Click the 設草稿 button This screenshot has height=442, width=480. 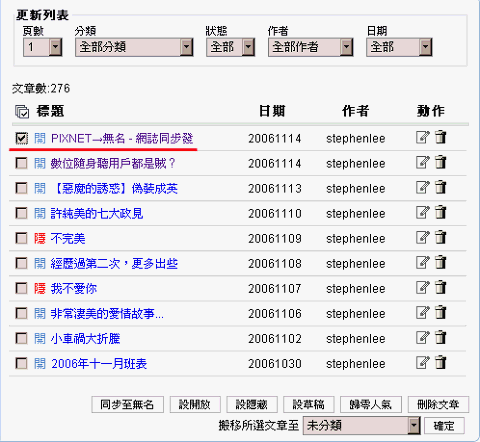(309, 405)
